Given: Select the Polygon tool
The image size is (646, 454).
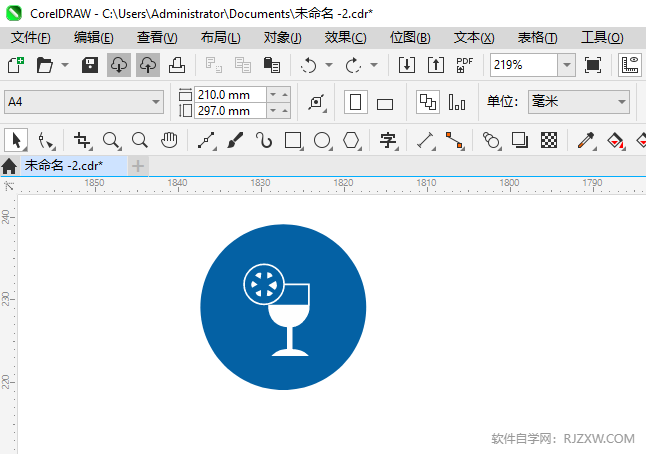Looking at the screenshot, I should 351,140.
